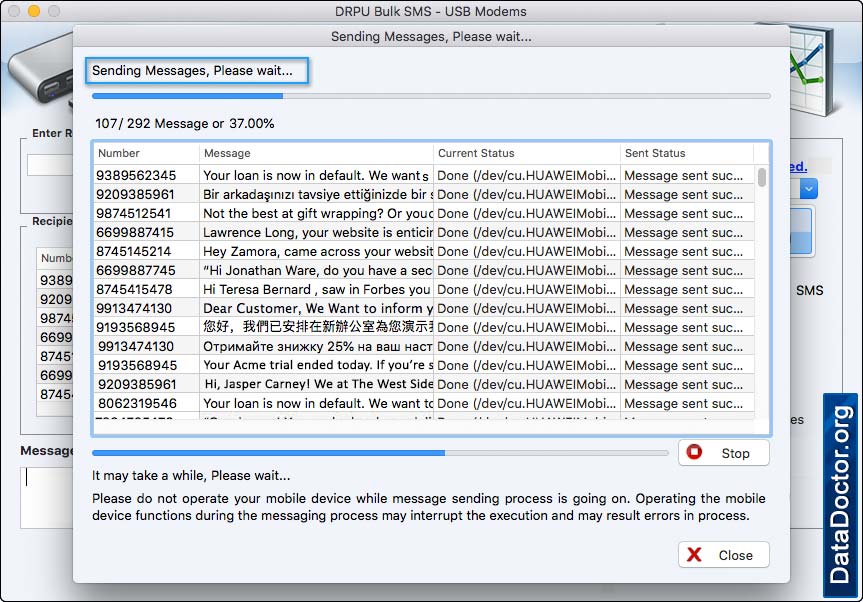Click the Current Status column header

coord(527,153)
